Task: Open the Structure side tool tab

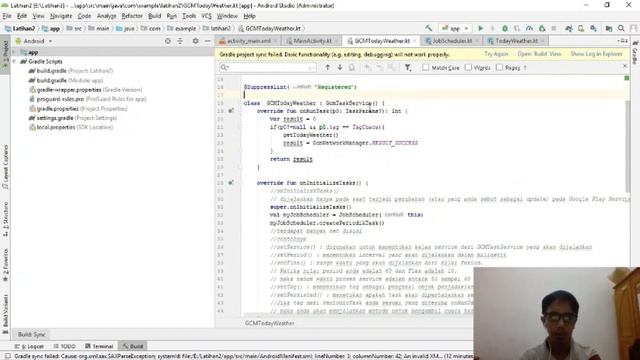Action: click(5, 220)
